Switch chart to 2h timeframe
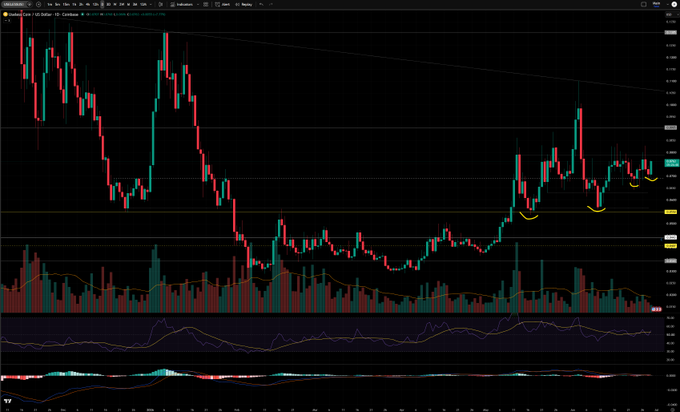Viewport: 680px width, 412px height. (81, 4)
